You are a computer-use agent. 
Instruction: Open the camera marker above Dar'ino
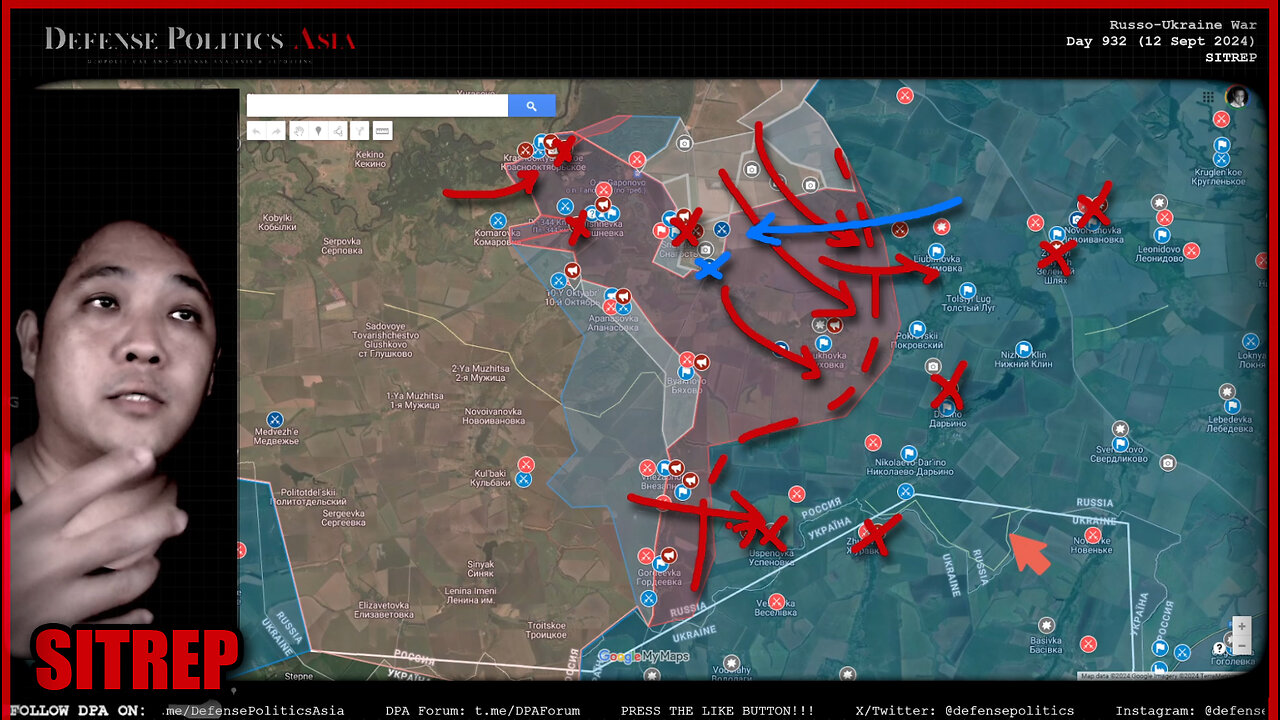click(x=933, y=367)
